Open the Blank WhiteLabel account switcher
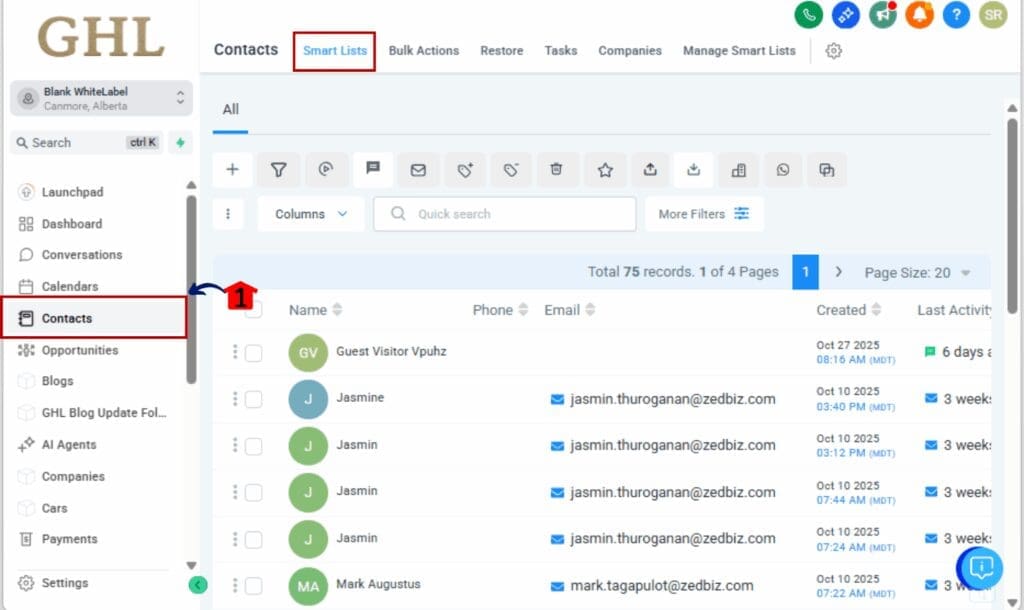 tap(100, 98)
